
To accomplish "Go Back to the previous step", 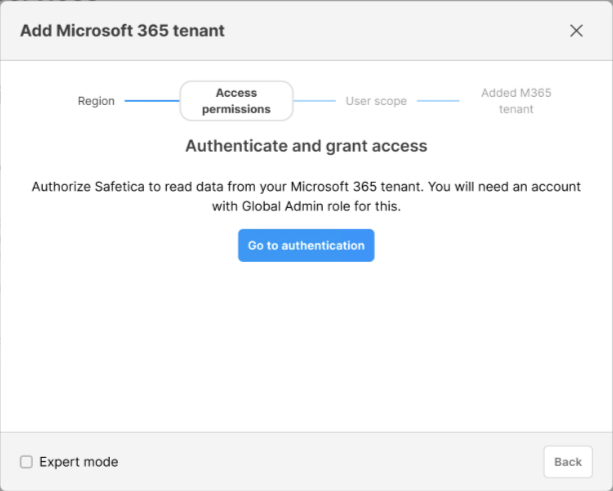I will pos(568,462).
